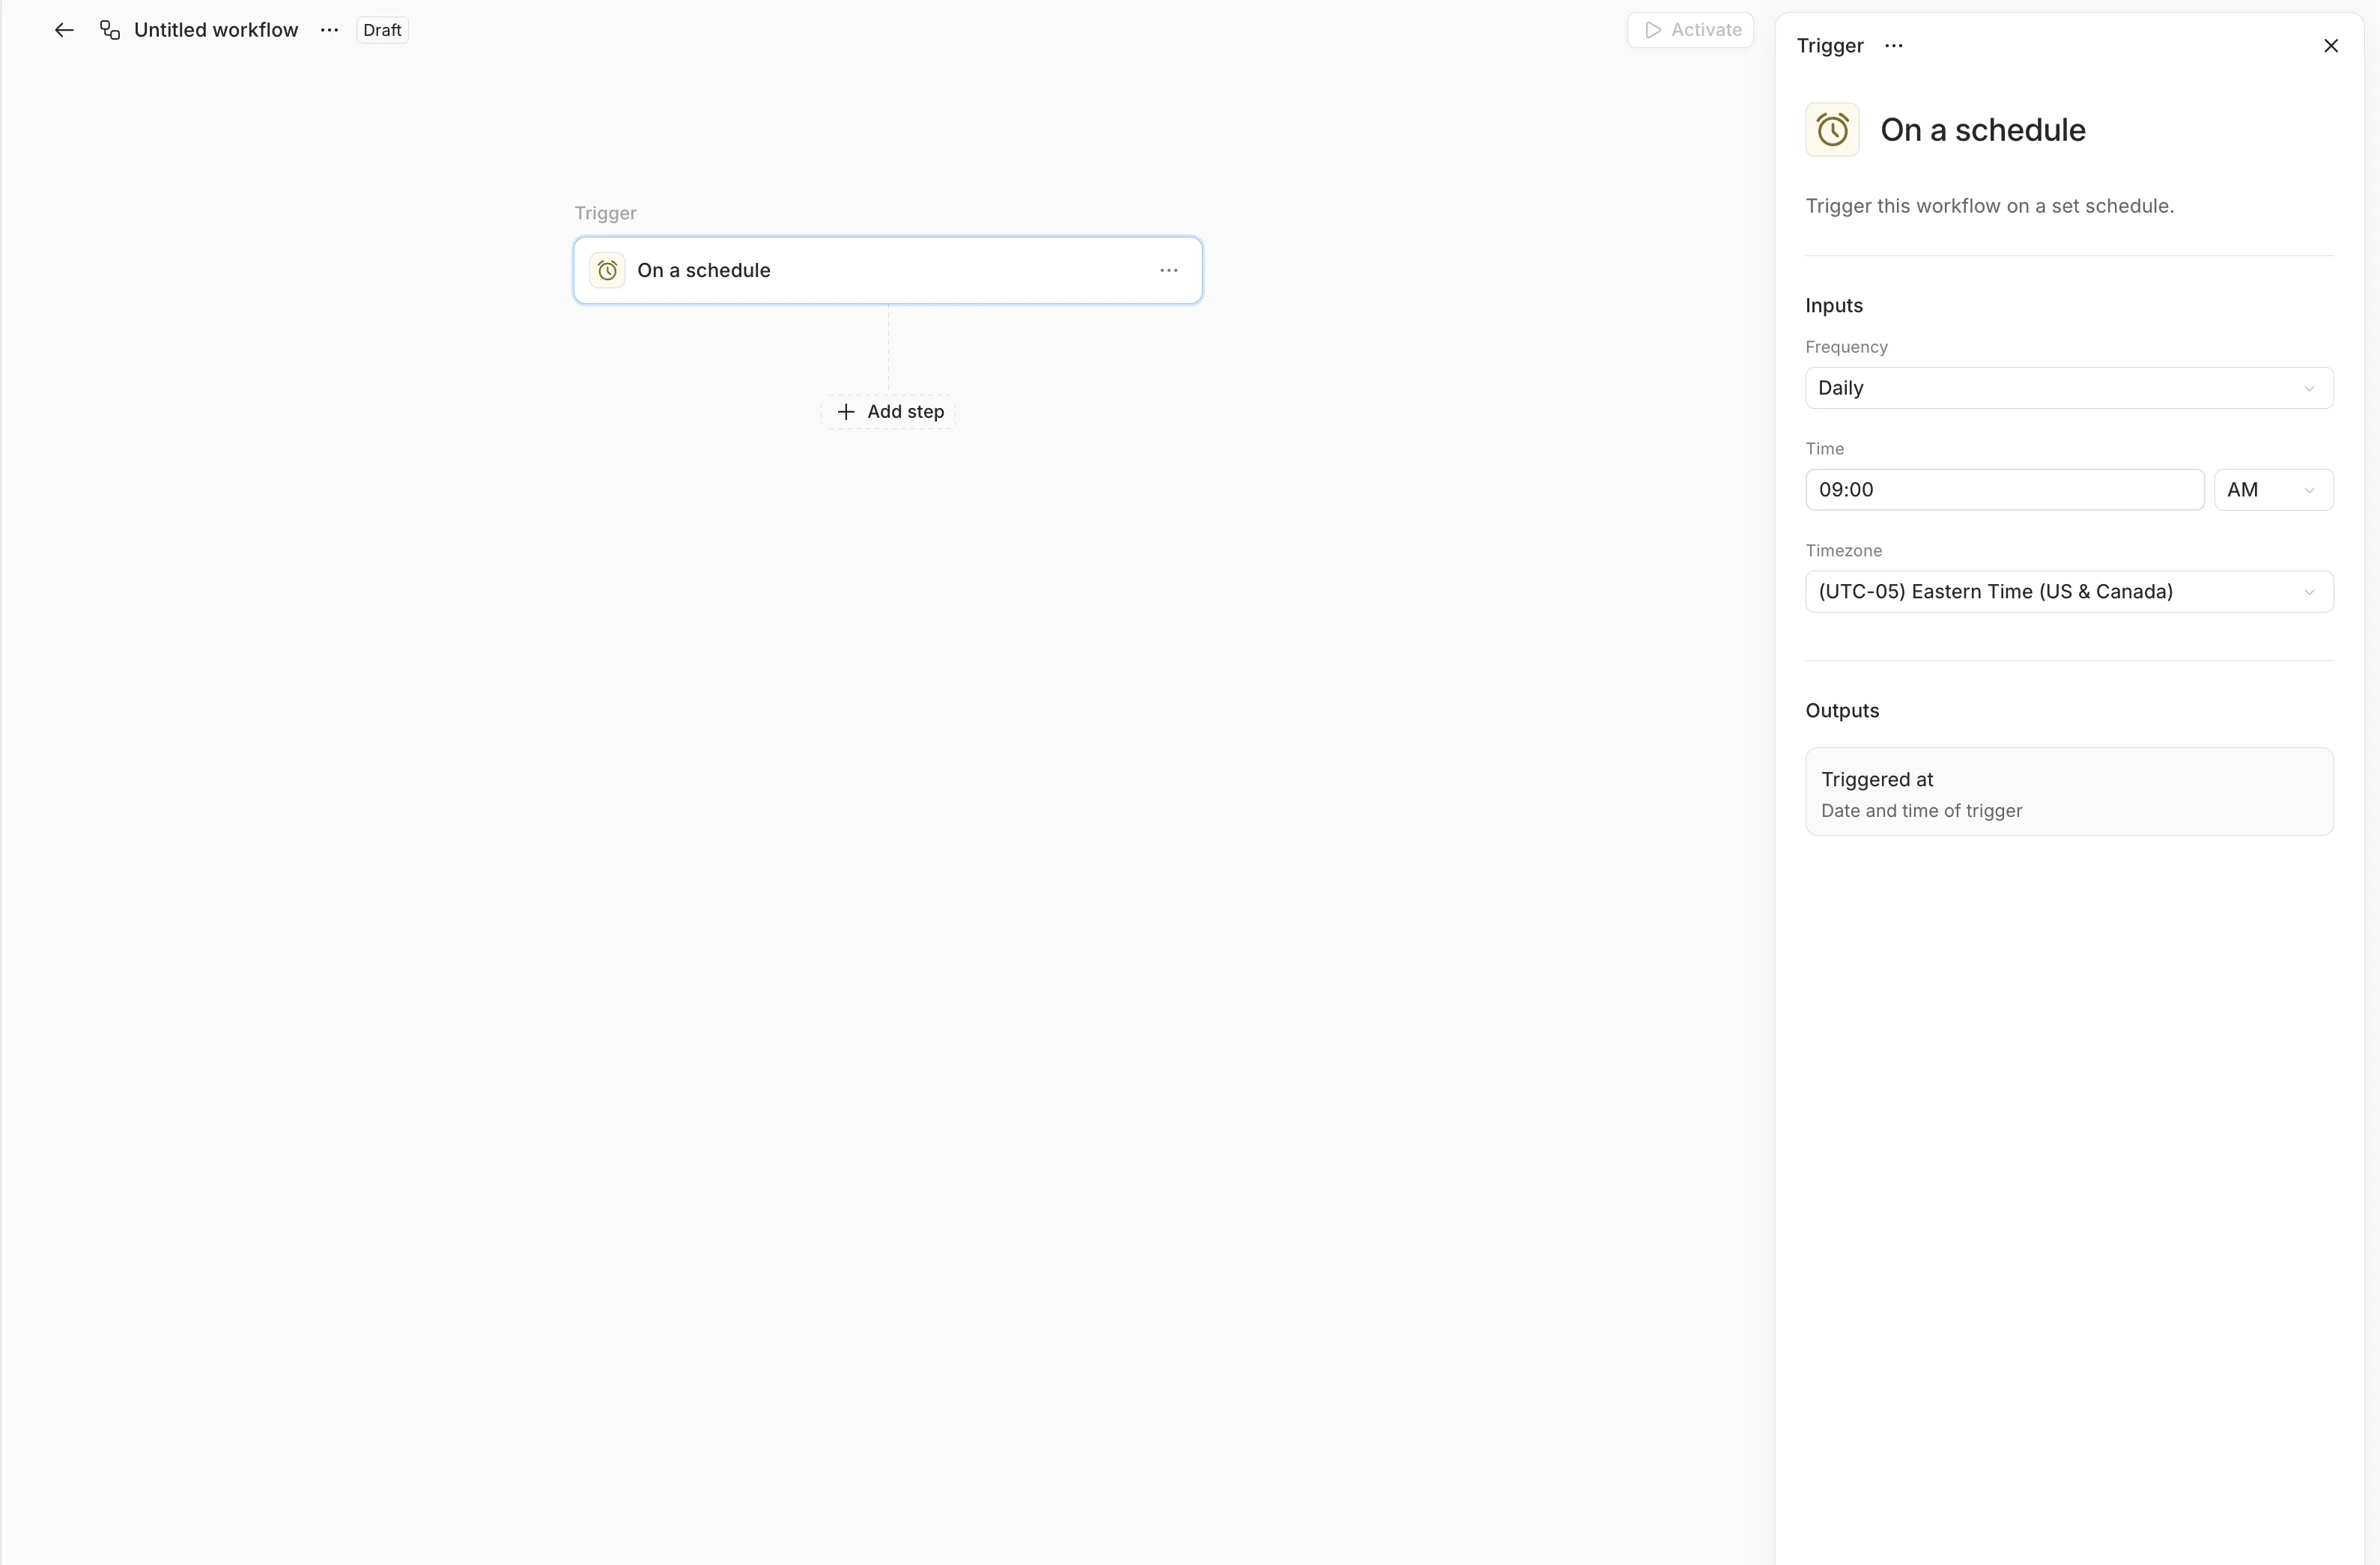
Task: Open the trigger card's three-dot menu
Action: (x=1168, y=271)
